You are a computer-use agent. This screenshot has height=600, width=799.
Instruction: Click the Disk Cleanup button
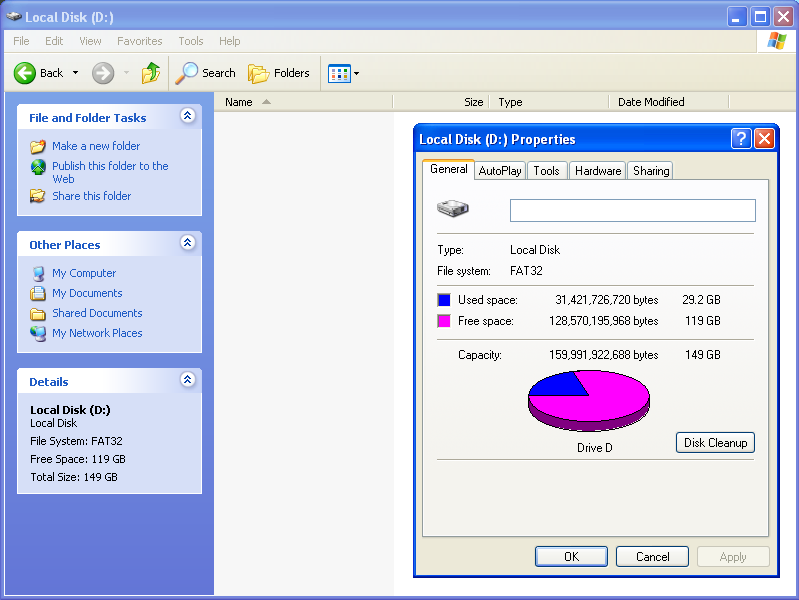(x=715, y=443)
